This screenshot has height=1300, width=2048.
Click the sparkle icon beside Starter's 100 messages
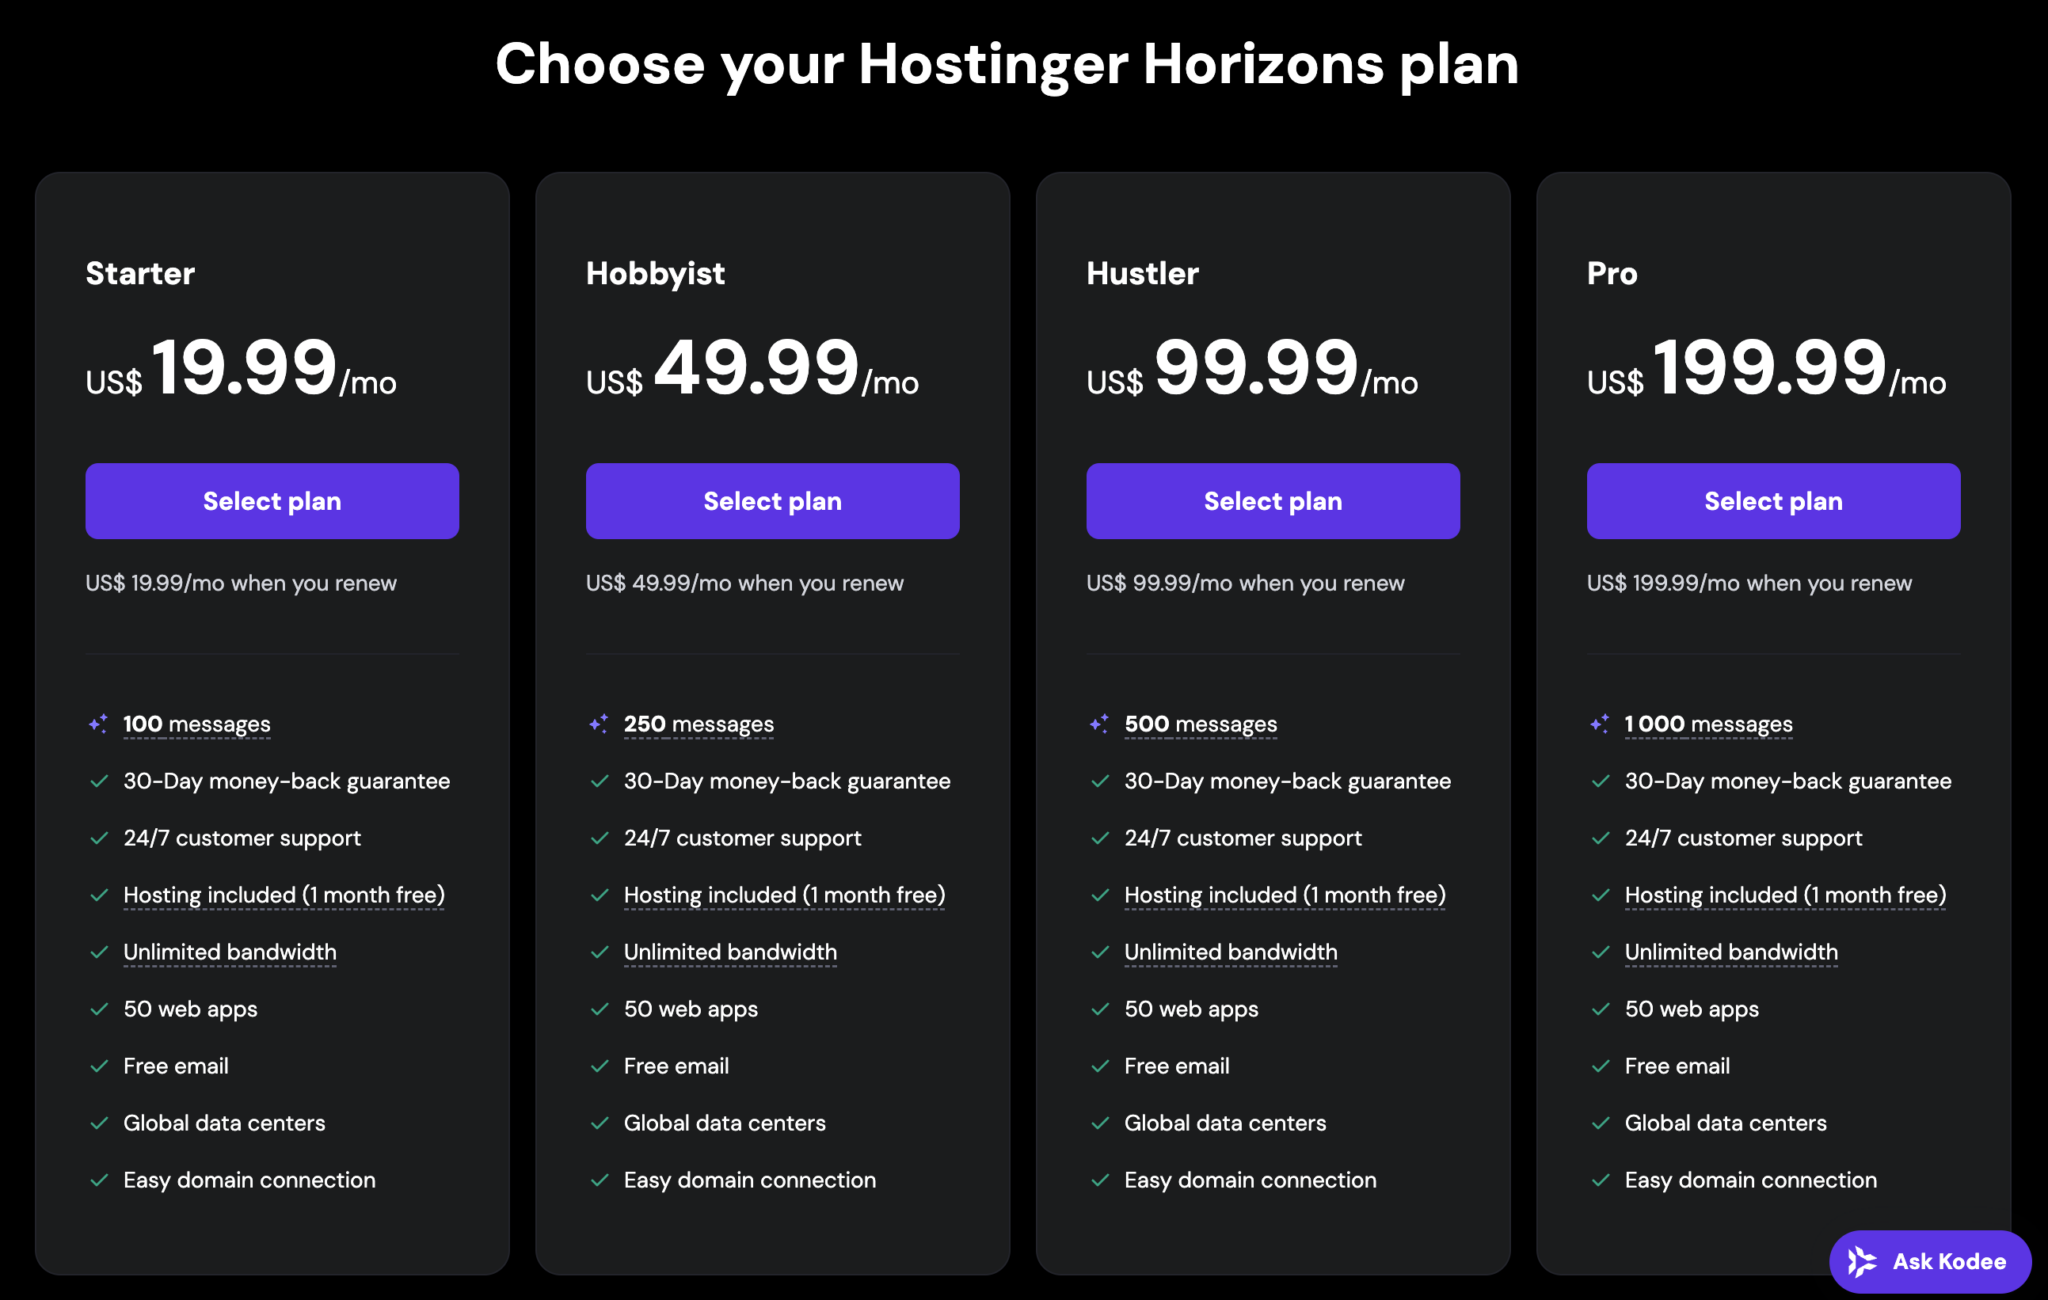(x=98, y=722)
